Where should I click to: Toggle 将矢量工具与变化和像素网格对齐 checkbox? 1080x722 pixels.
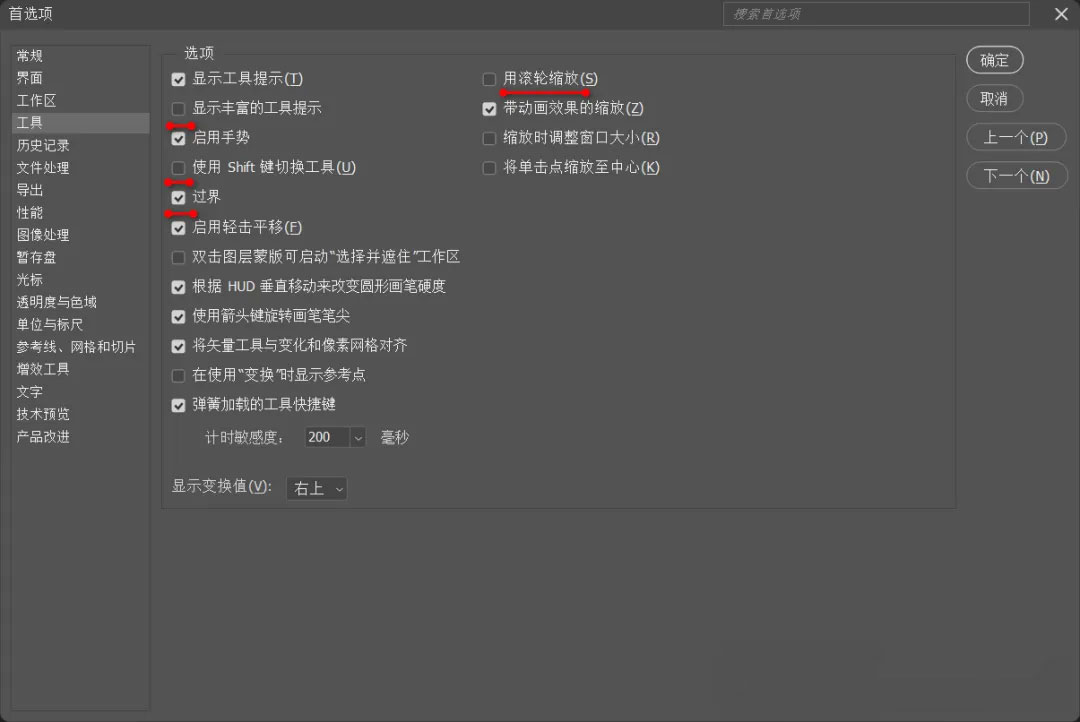click(178, 347)
